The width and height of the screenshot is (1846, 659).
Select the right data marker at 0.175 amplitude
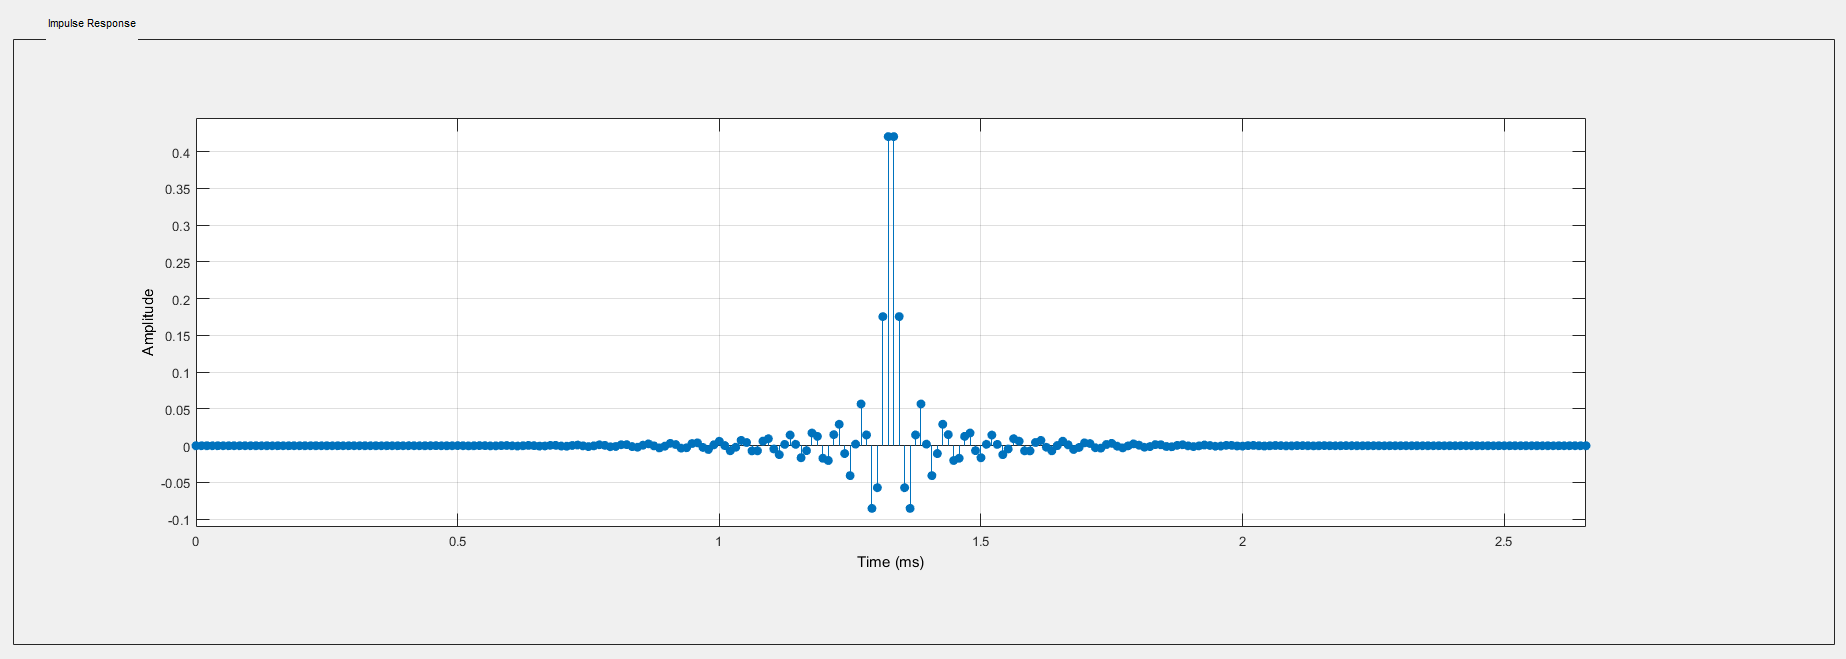pyautogui.click(x=899, y=317)
